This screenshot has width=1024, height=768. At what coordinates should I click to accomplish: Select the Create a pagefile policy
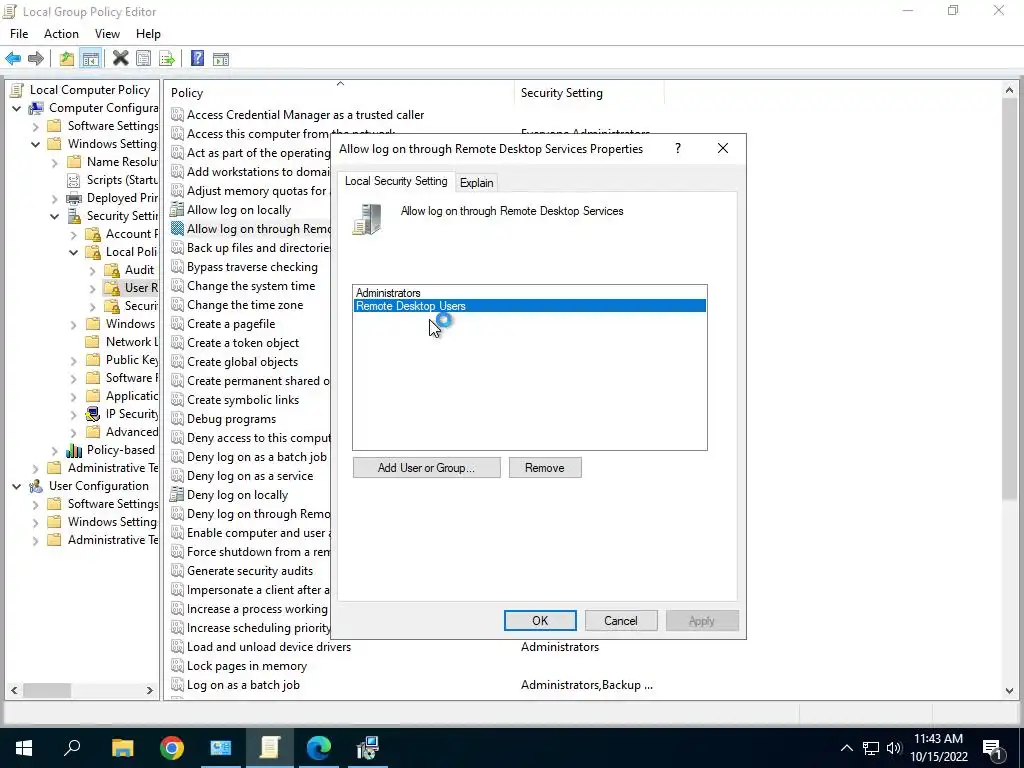click(231, 324)
